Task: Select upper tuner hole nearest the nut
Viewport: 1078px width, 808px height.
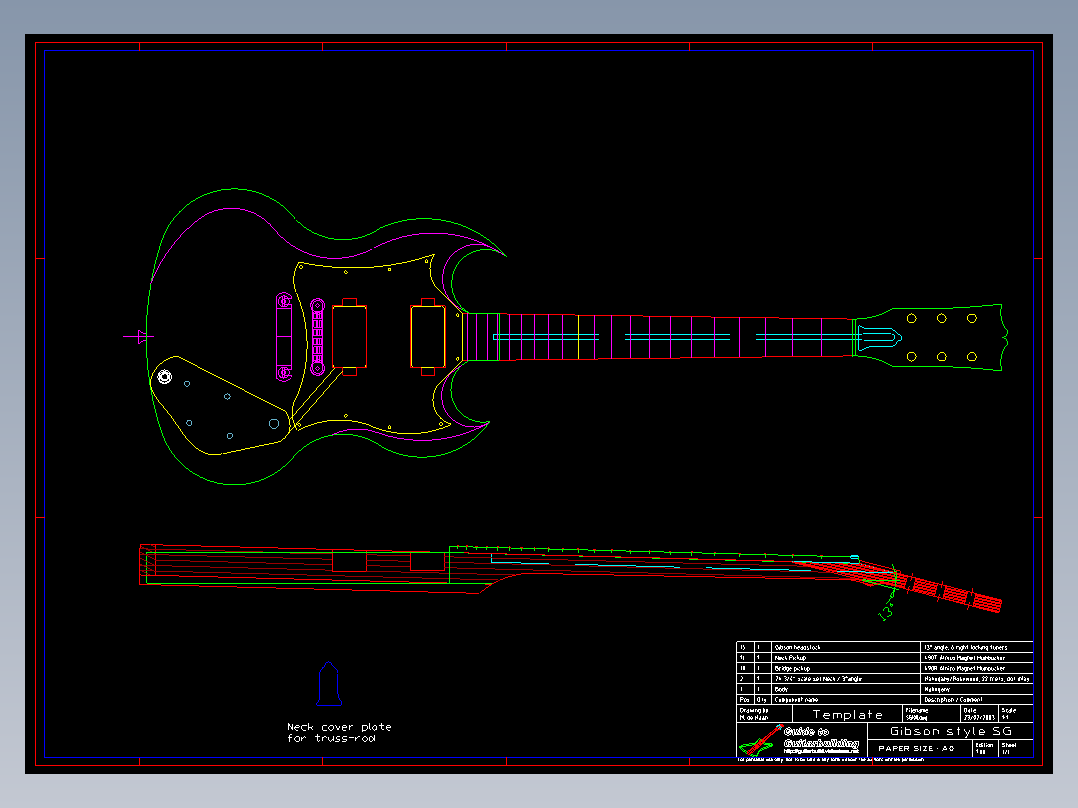Action: (x=912, y=318)
